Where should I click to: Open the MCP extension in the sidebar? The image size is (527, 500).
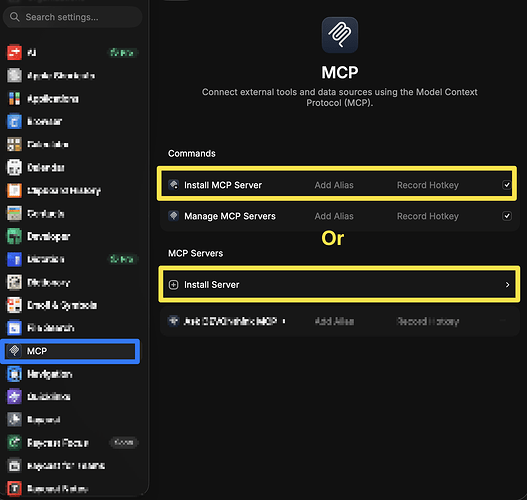point(70,351)
